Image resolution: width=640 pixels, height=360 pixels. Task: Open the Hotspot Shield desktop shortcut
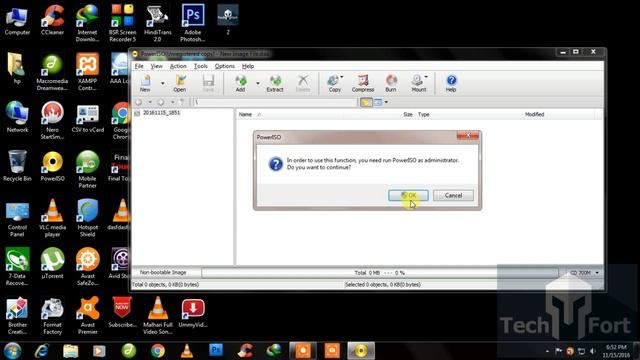tap(87, 218)
